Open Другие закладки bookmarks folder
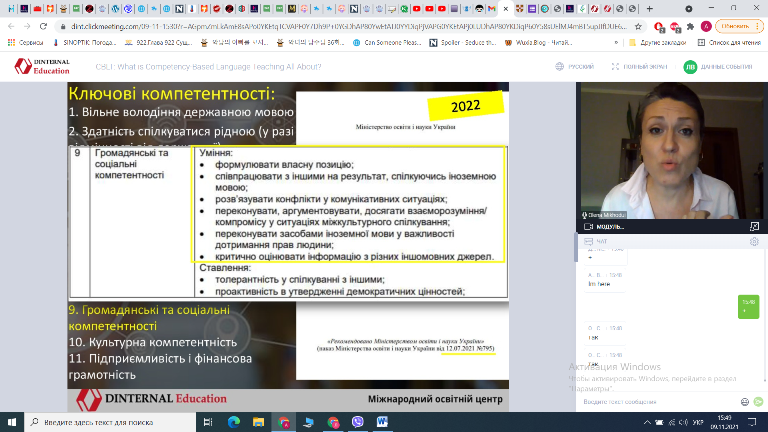Screen dimensions: 768x432 (657, 43)
